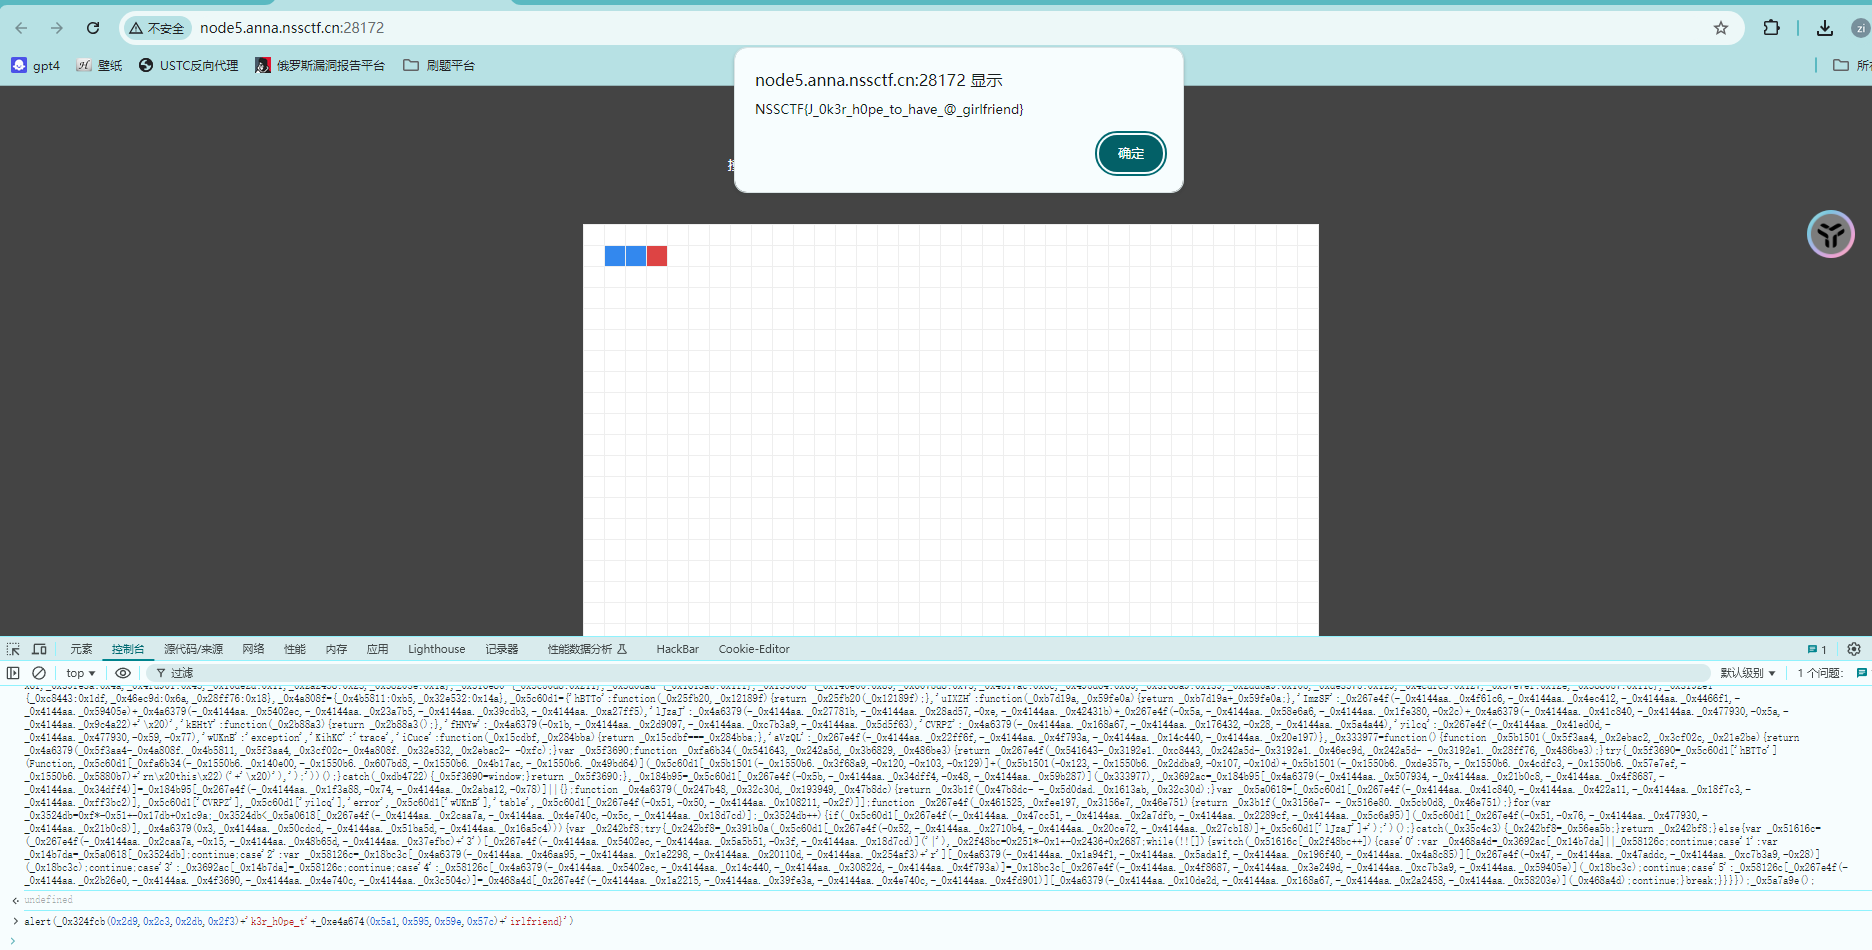The height and width of the screenshot is (950, 1872).
Task: Open the top context dropdown
Action: click(80, 673)
